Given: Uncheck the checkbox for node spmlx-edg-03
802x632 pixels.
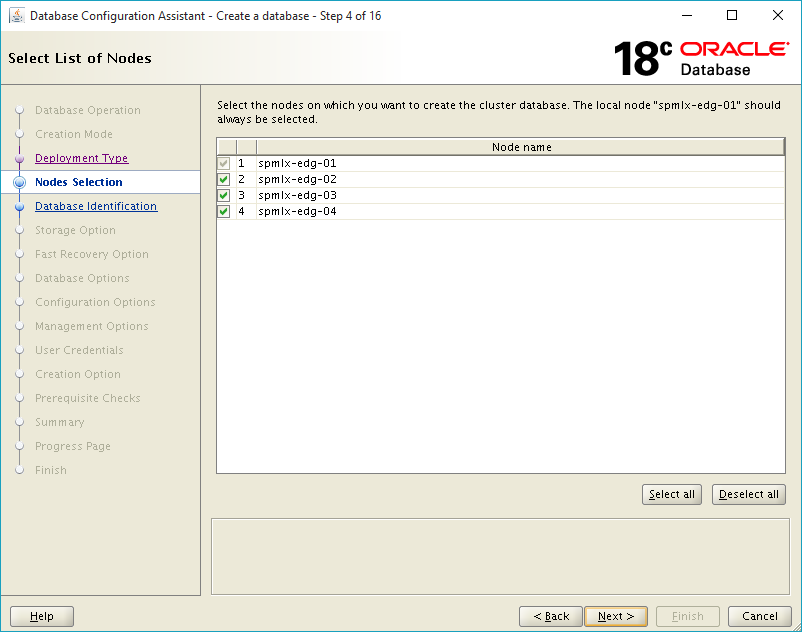Looking at the screenshot, I should [x=224, y=195].
